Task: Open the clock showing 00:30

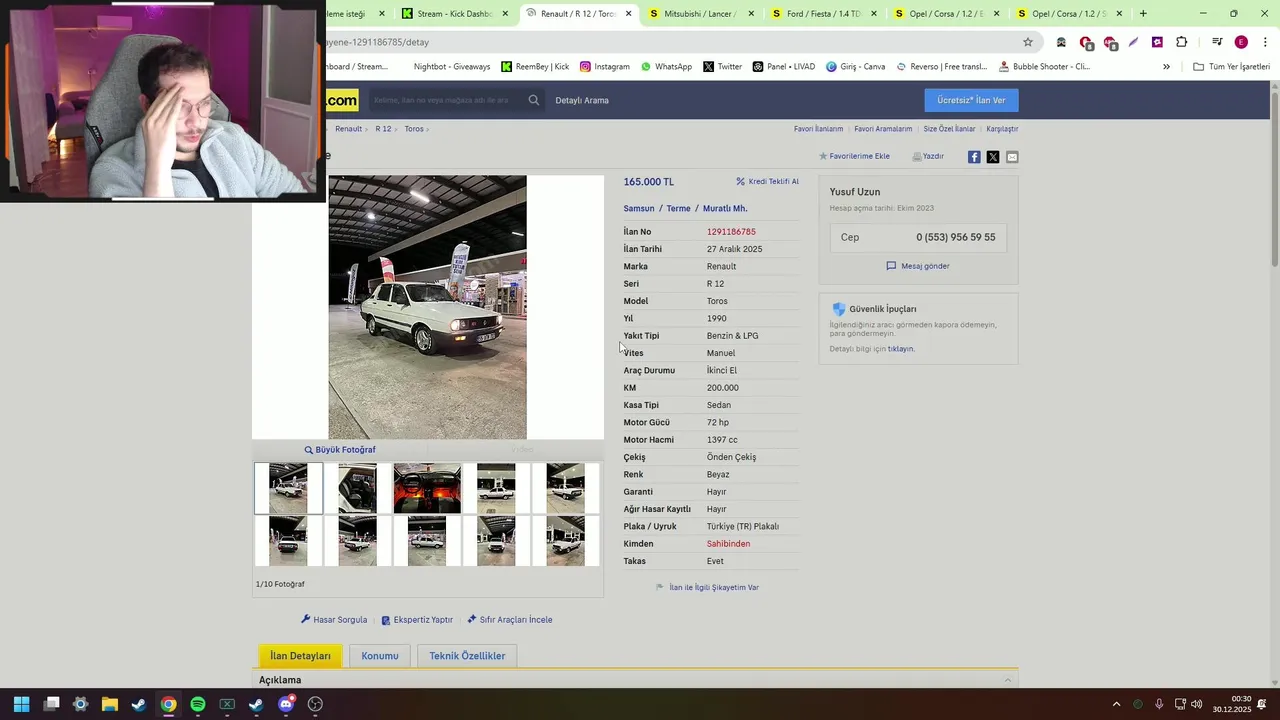Action: coord(1232,704)
